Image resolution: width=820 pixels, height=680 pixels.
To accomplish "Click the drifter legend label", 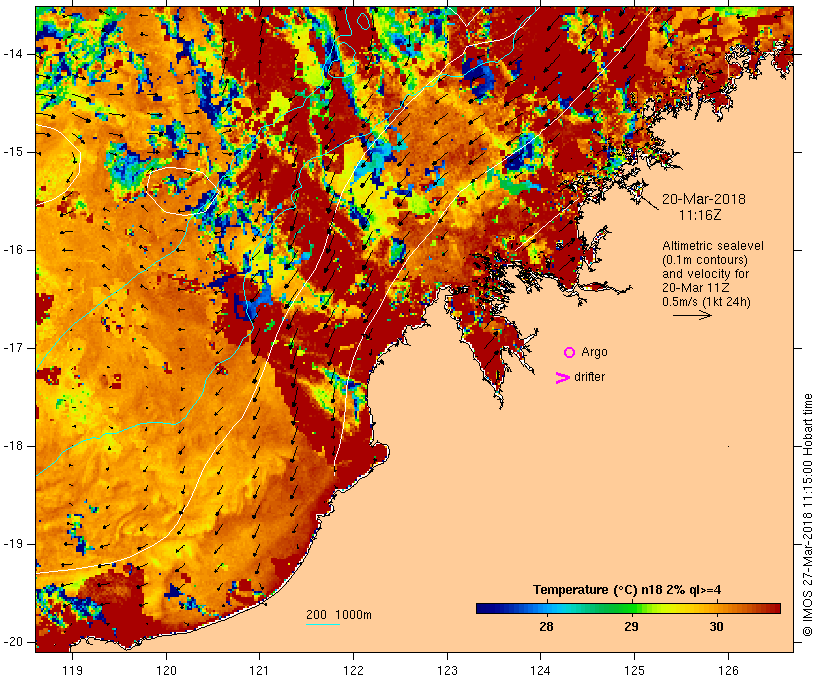I will pos(589,377).
